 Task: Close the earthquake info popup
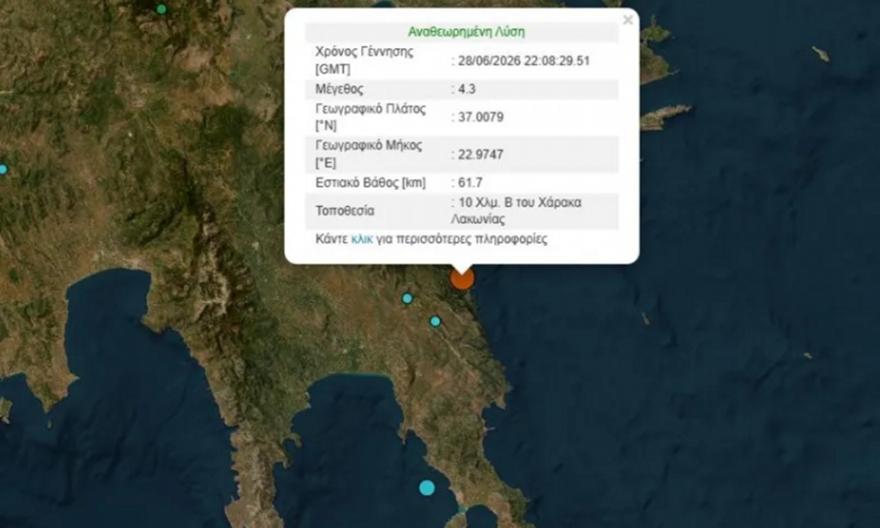(627, 20)
